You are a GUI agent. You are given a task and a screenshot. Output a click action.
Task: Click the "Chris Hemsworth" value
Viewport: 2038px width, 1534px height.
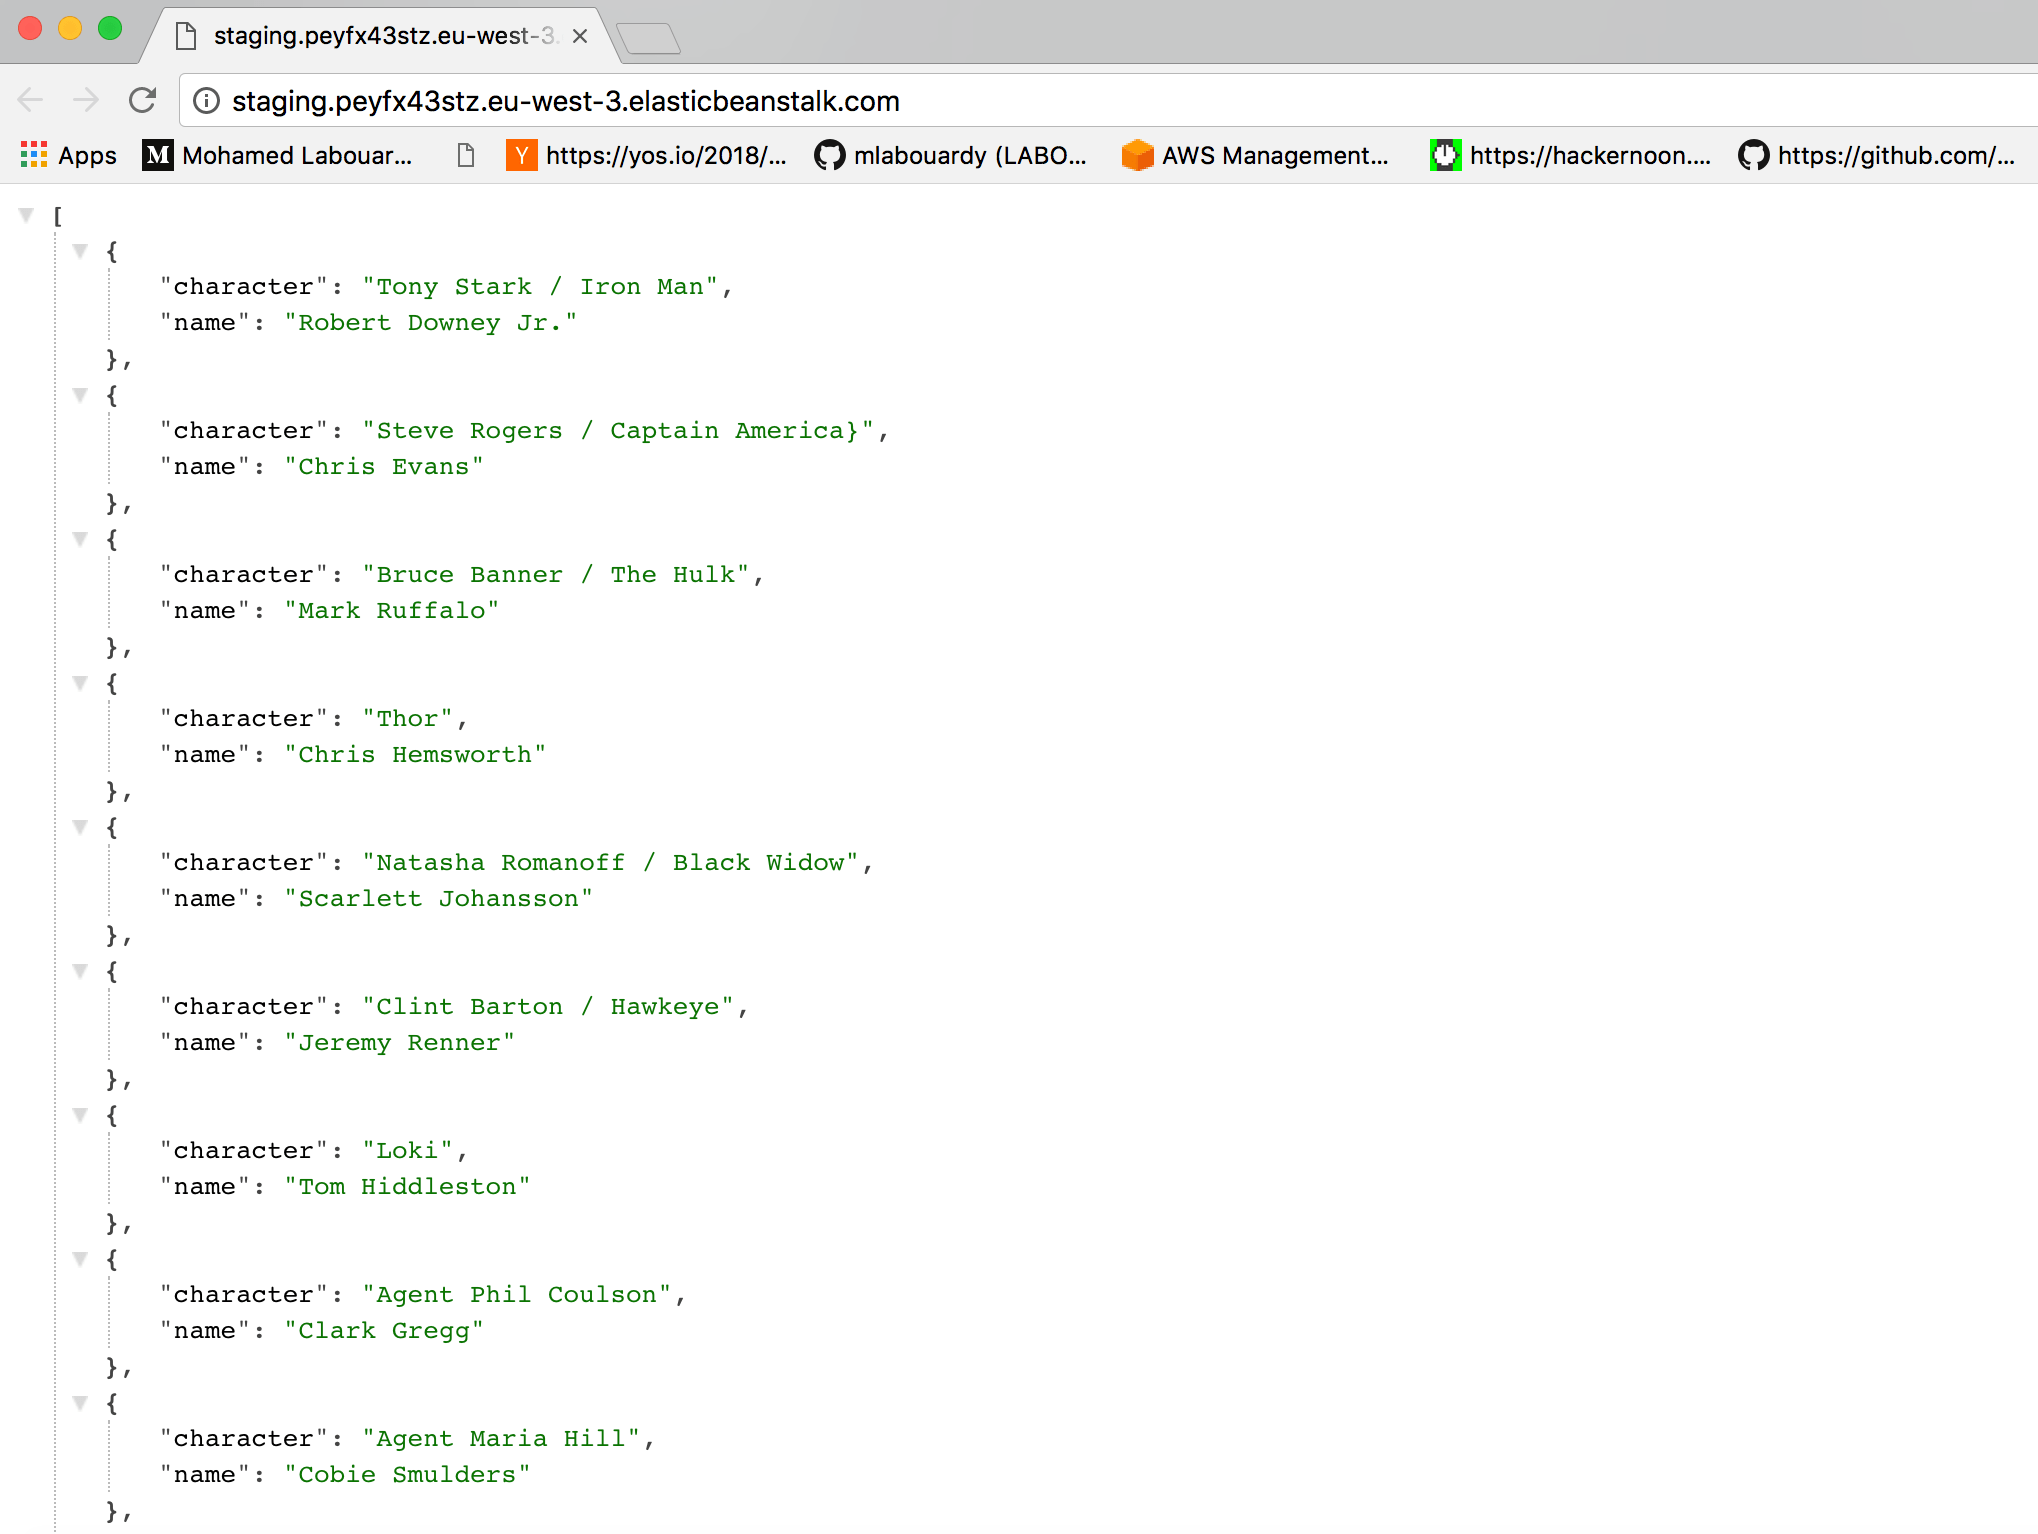point(415,755)
